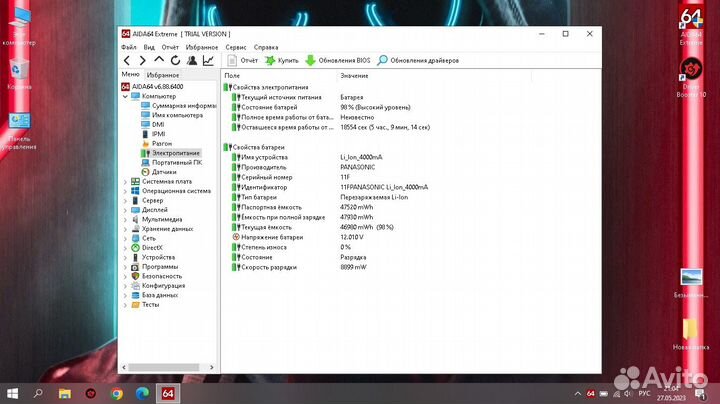This screenshot has width=720, height=404.
Task: Expand the Мультимедиа tree node
Action: [x=125, y=219]
